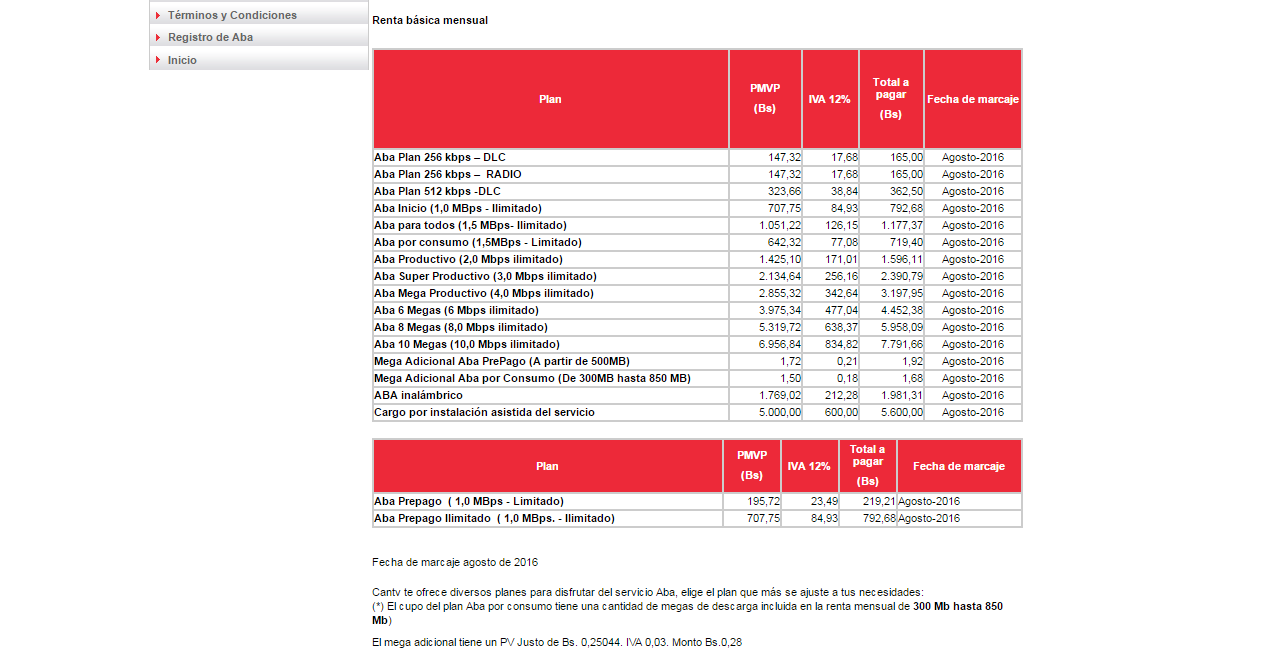
Task: Click Fecha de marcaje header in first table
Action: coord(972,99)
